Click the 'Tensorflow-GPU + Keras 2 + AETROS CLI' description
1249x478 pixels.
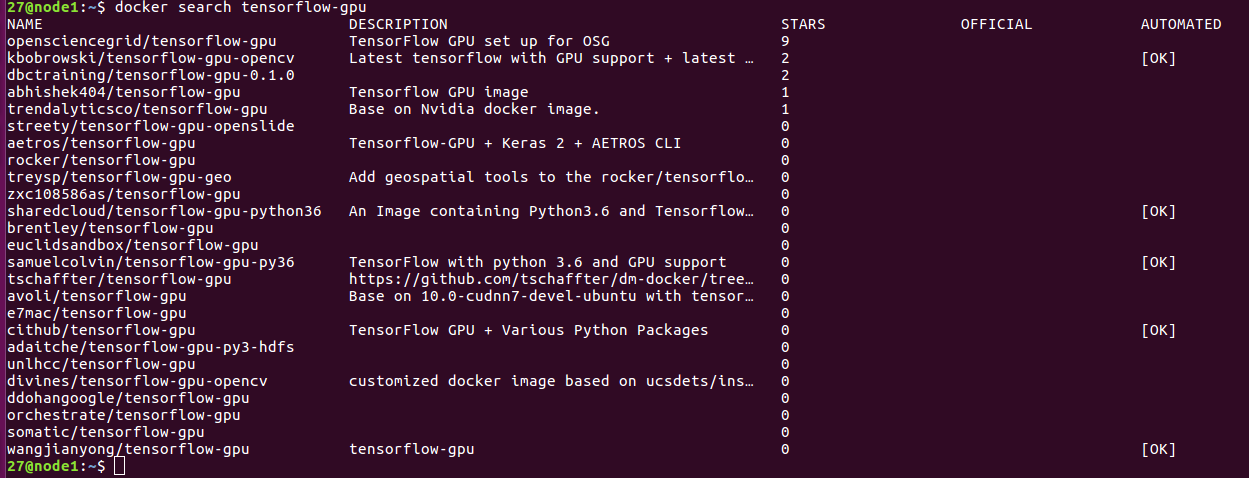[x=514, y=143]
